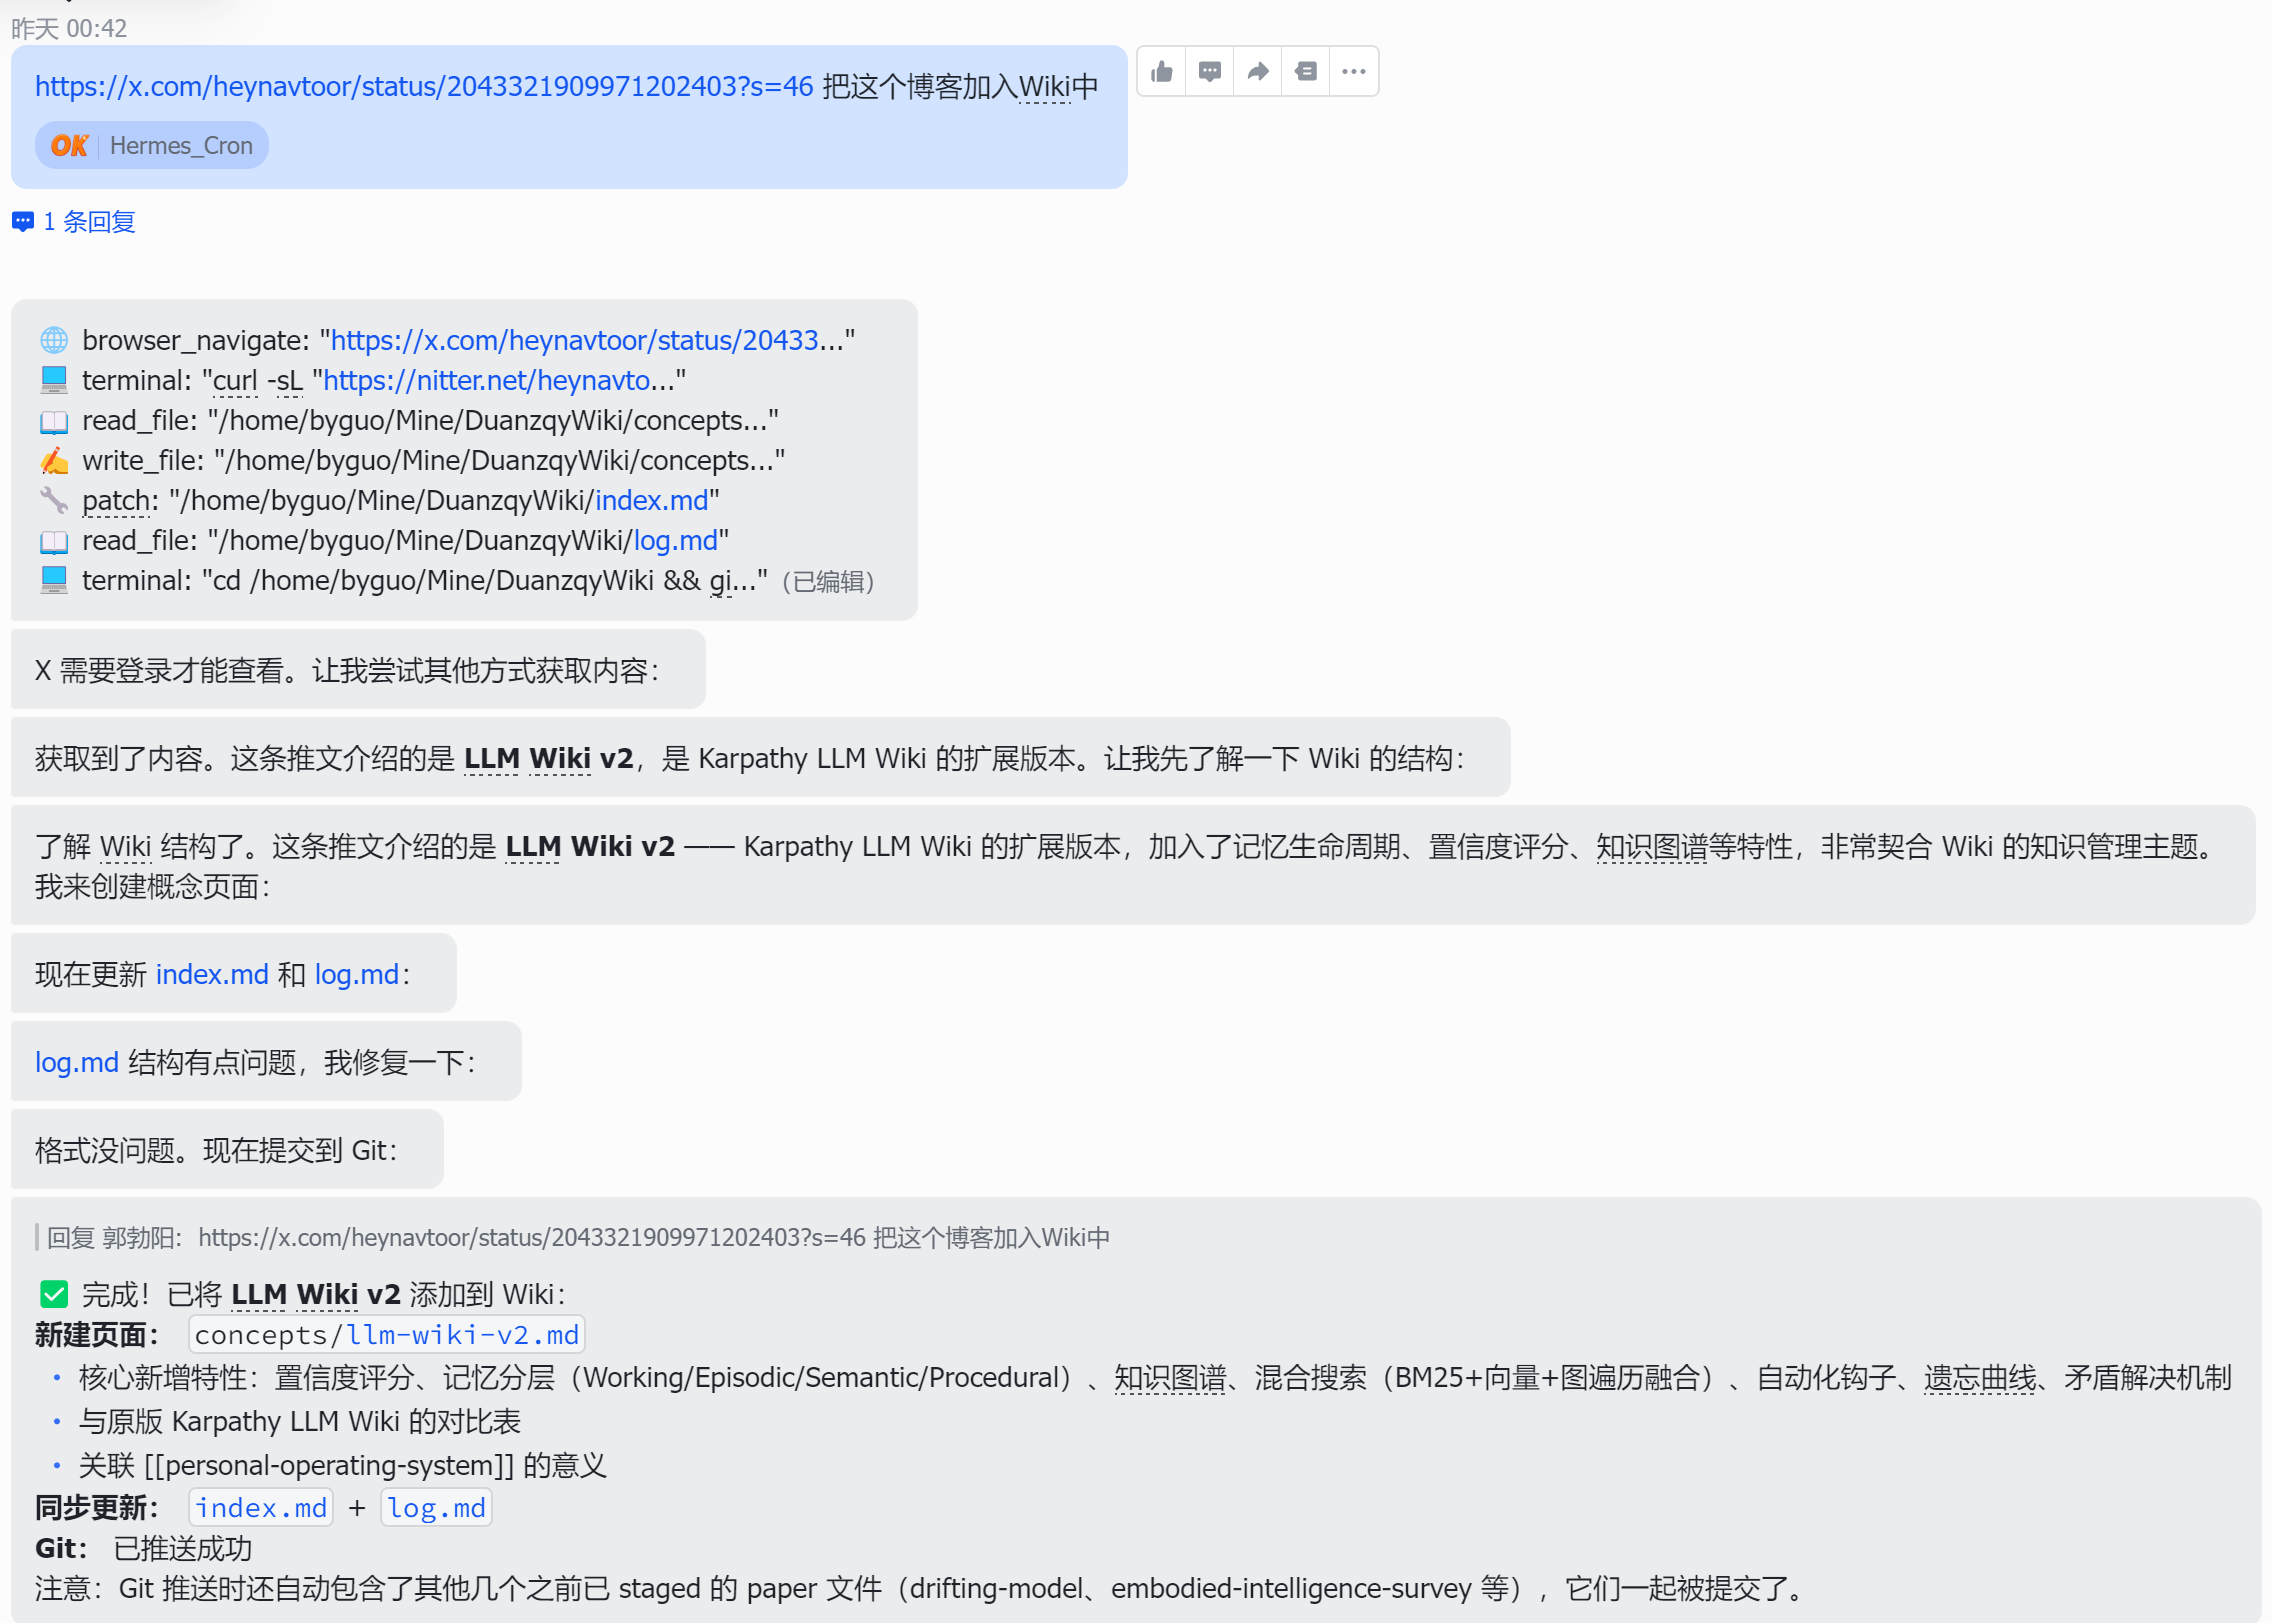
Task: Open the x.com heynavtoor status link in message
Action: click(424, 87)
